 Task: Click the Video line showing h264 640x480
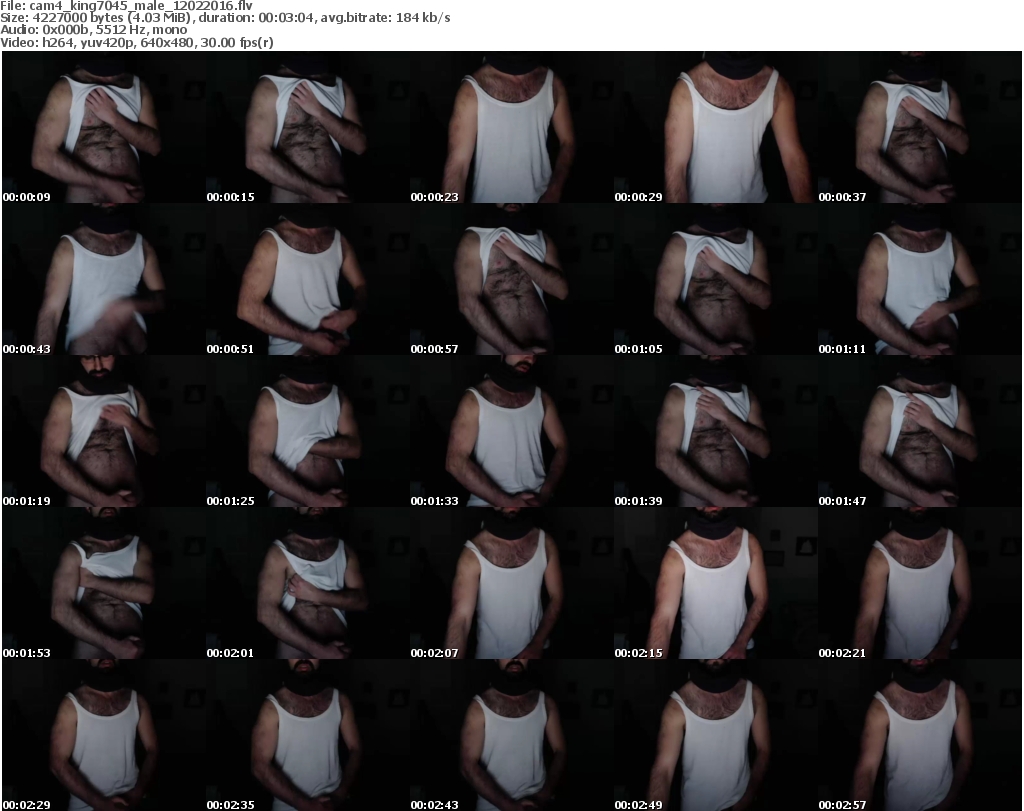click(136, 42)
